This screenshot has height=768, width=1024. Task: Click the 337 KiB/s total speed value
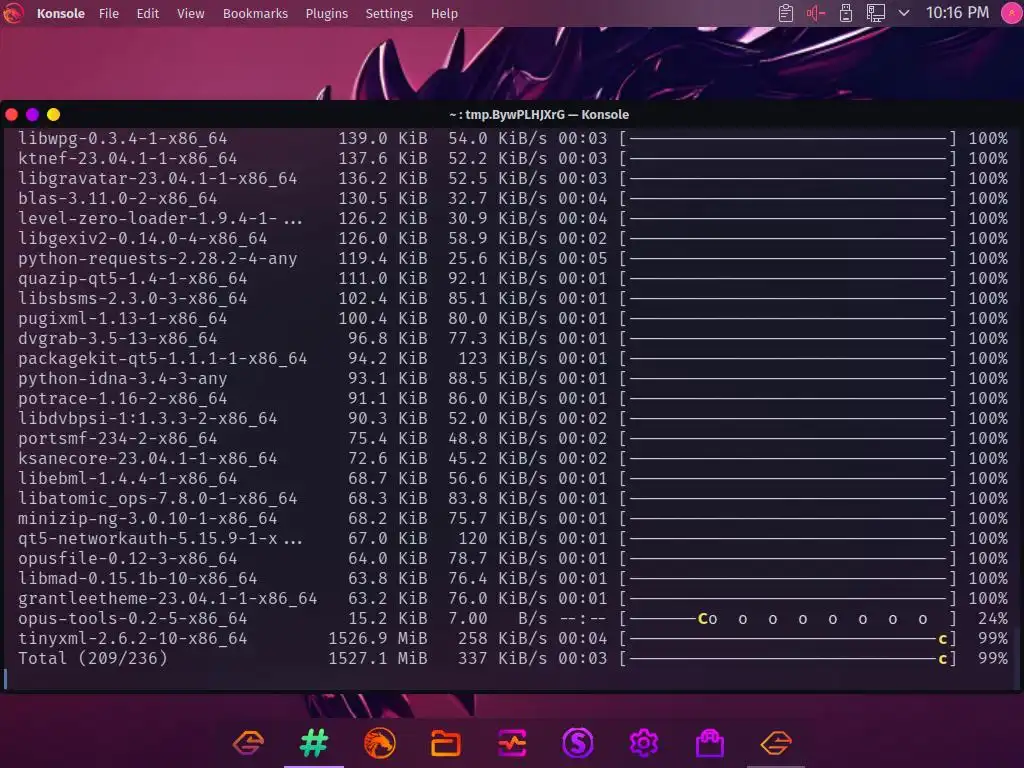(x=502, y=658)
